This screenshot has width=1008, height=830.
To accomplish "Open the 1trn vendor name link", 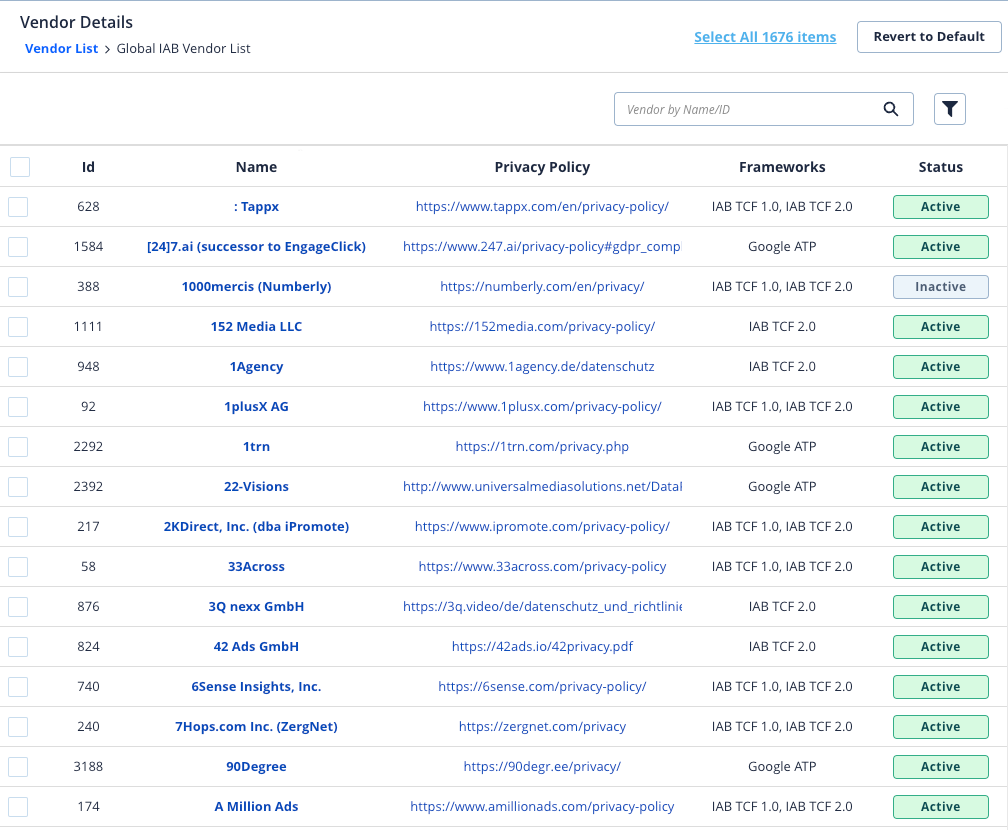I will pyautogui.click(x=256, y=447).
